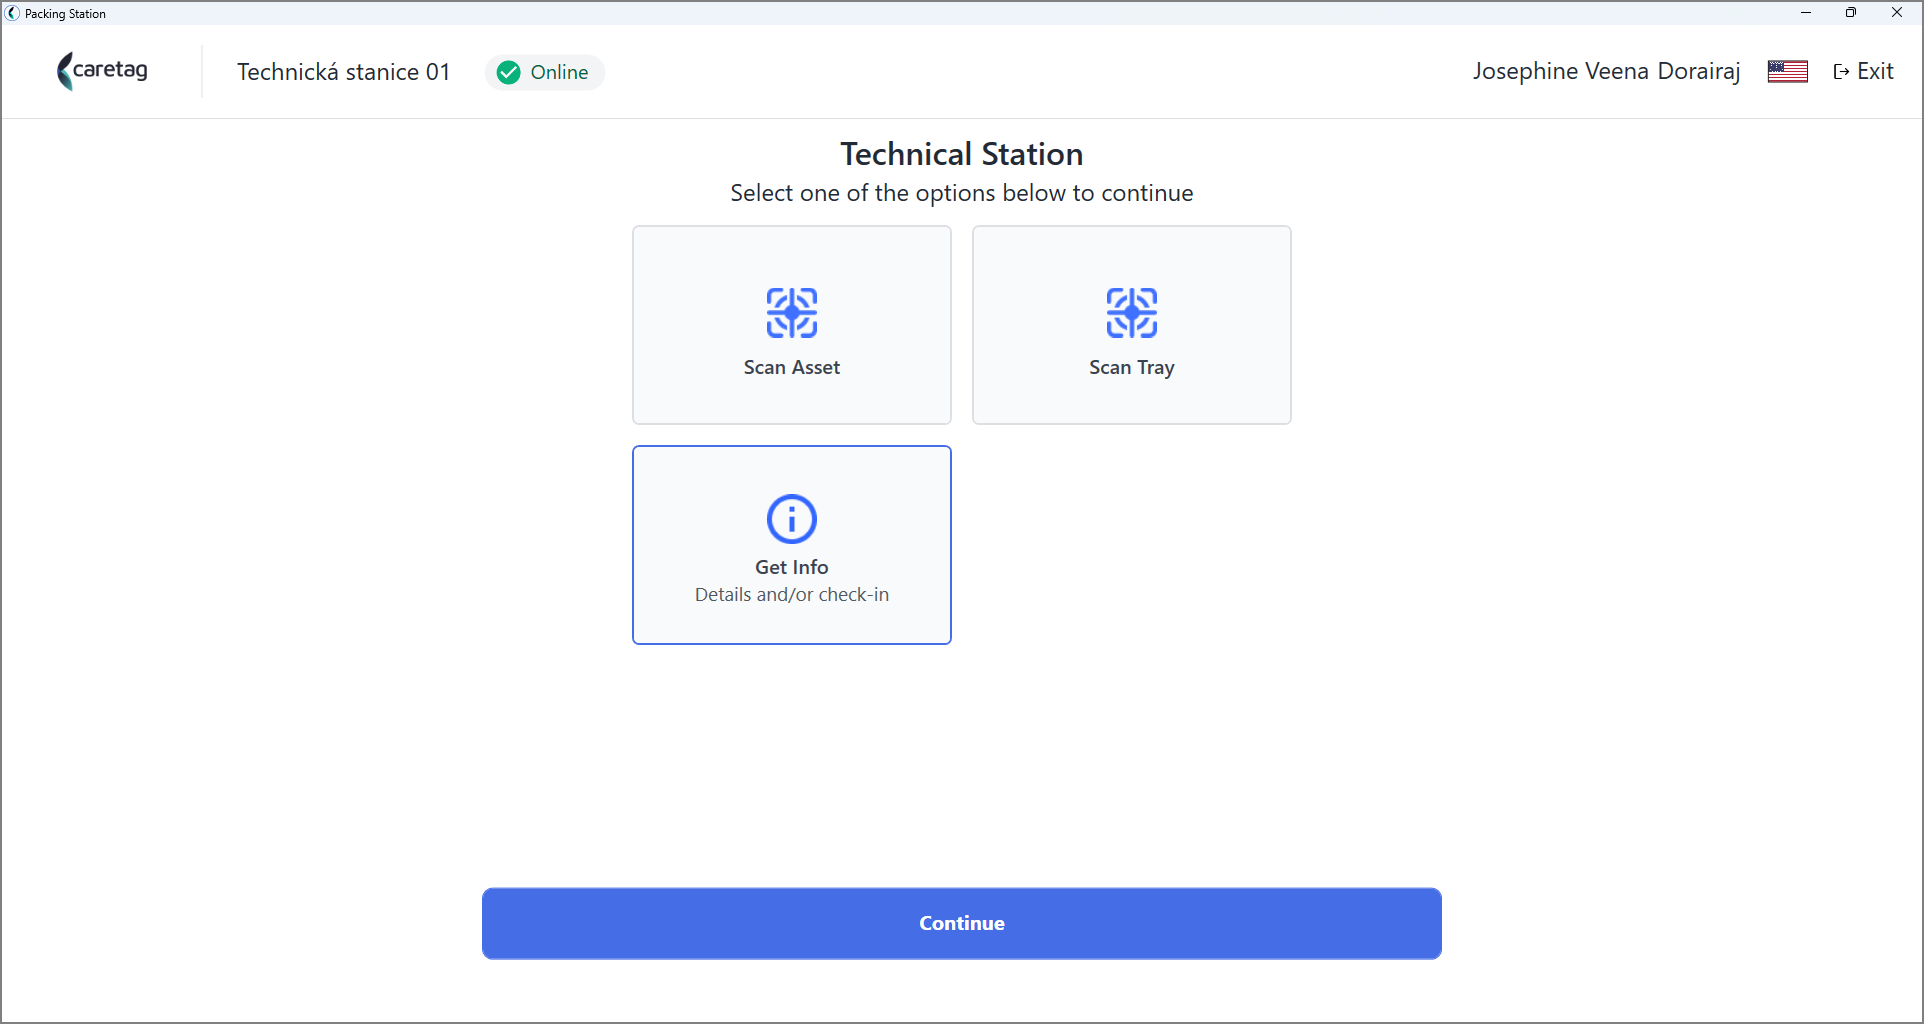Select the Scan Asset option card
The image size is (1924, 1024).
click(x=791, y=325)
